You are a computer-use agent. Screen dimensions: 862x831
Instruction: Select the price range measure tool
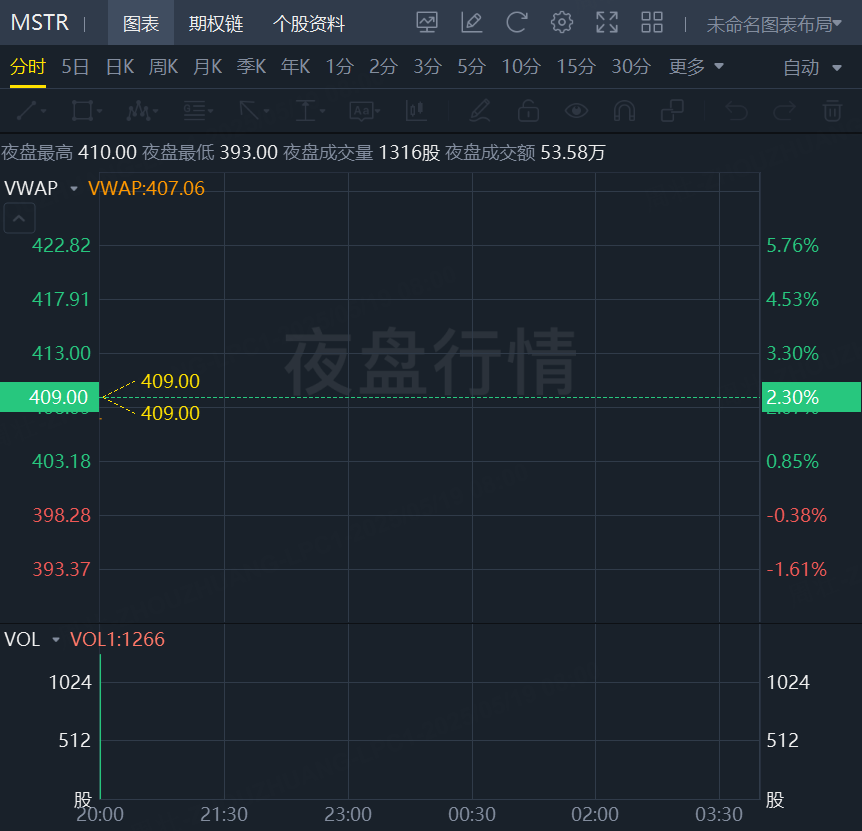coord(310,110)
